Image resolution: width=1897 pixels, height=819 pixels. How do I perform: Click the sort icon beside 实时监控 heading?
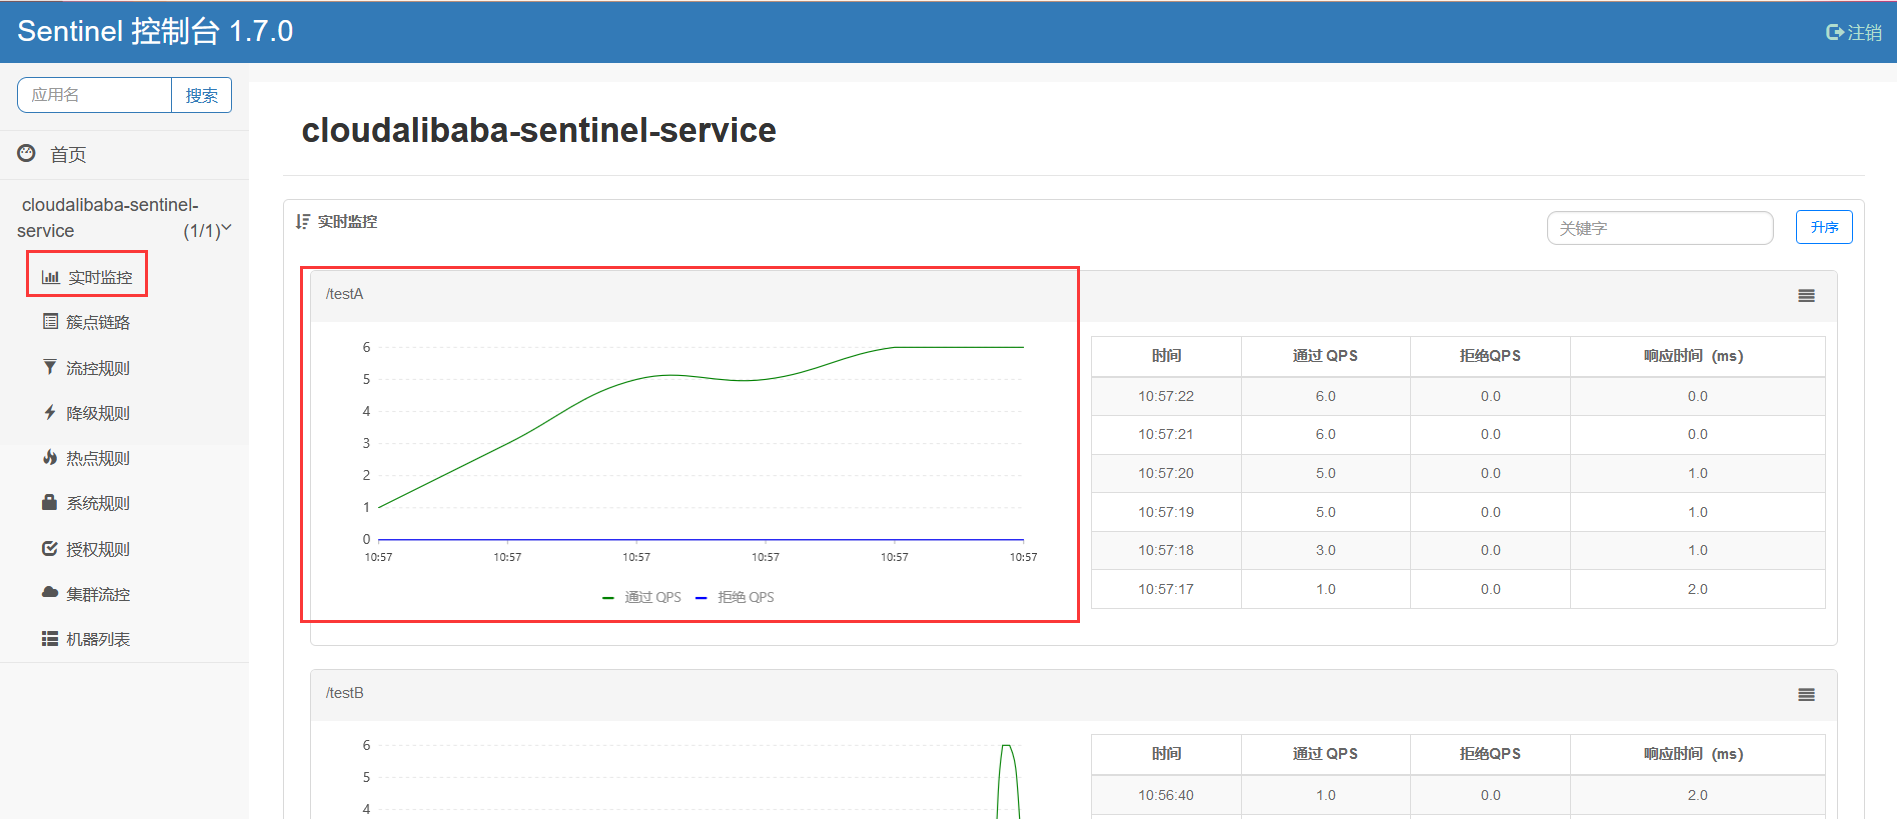(303, 221)
